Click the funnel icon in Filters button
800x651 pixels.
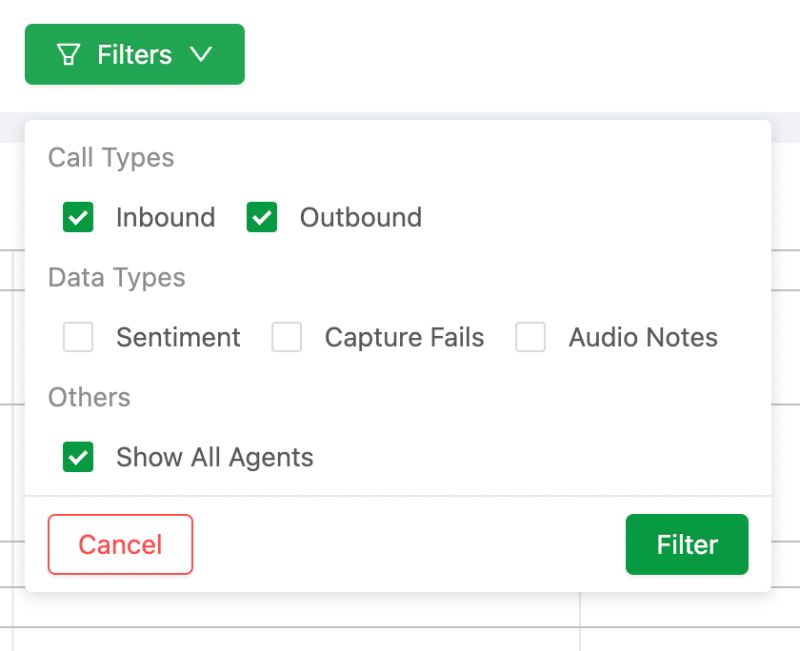pyautogui.click(x=68, y=54)
